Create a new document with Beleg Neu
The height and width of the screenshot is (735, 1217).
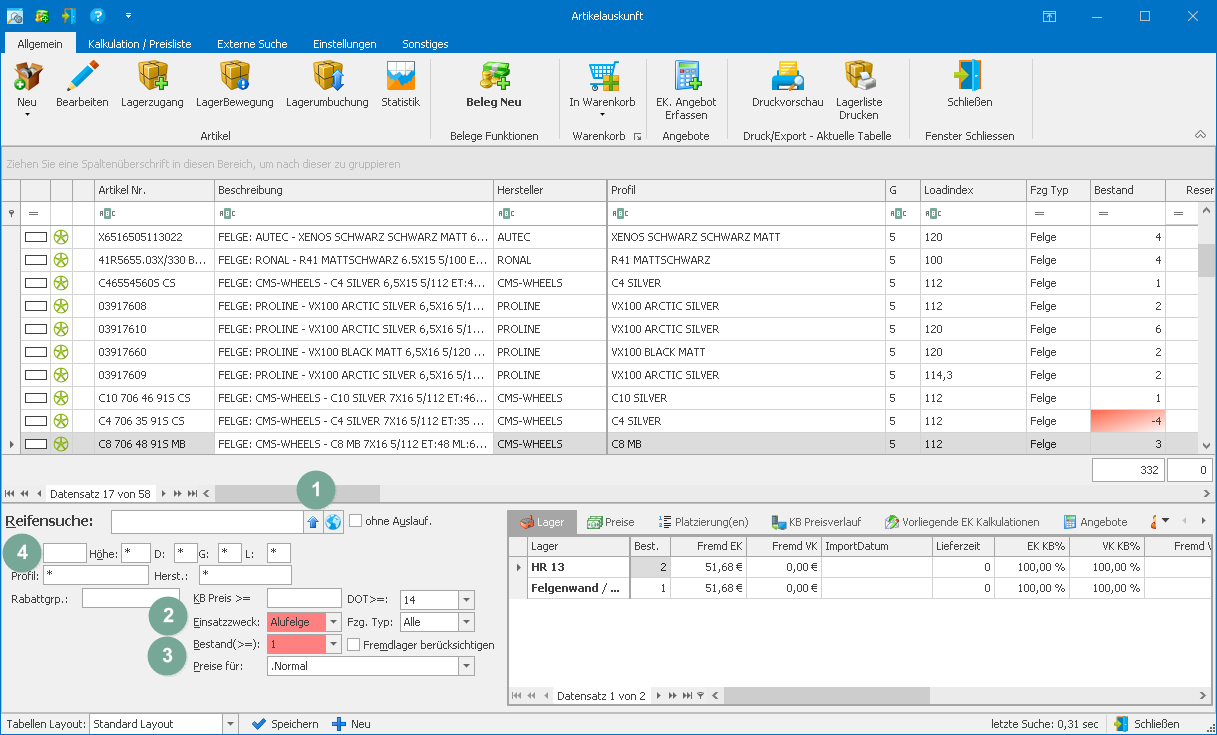click(x=494, y=85)
